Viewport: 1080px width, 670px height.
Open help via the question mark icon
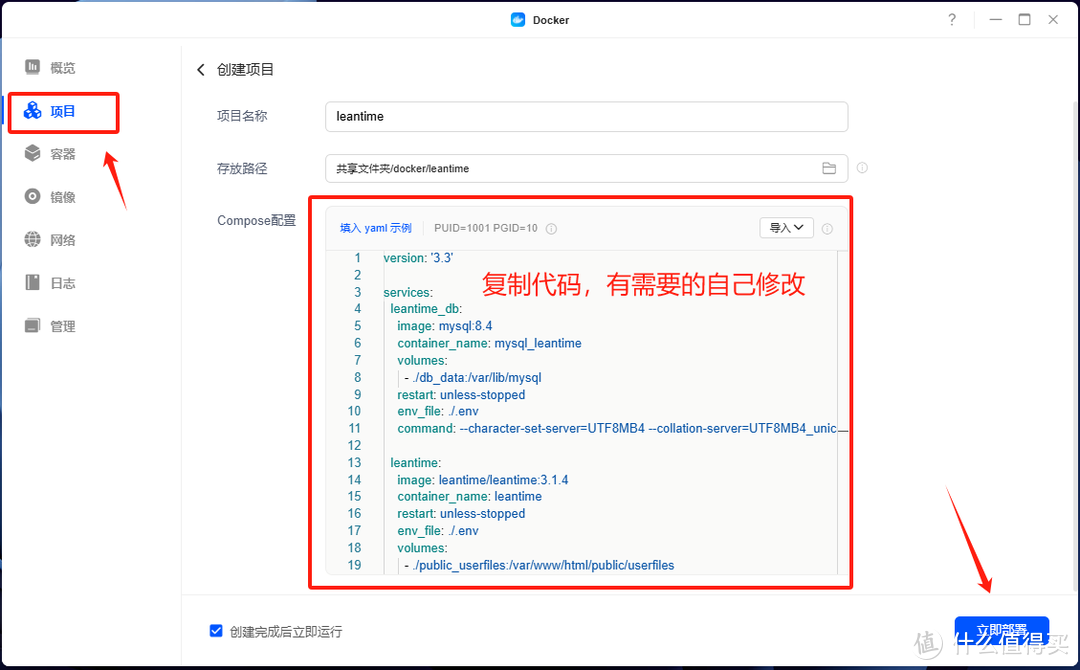click(x=951, y=19)
